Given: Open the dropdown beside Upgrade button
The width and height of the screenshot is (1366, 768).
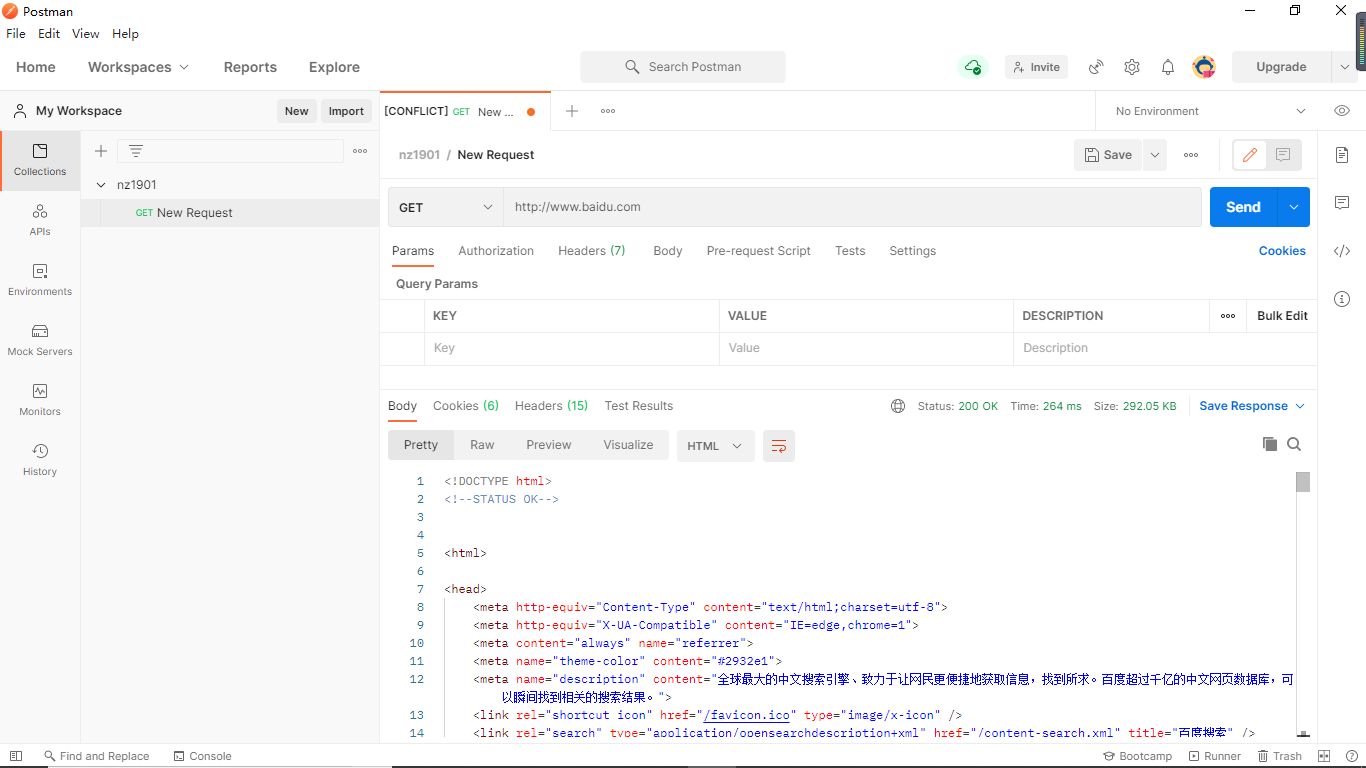Looking at the screenshot, I should click(1344, 67).
